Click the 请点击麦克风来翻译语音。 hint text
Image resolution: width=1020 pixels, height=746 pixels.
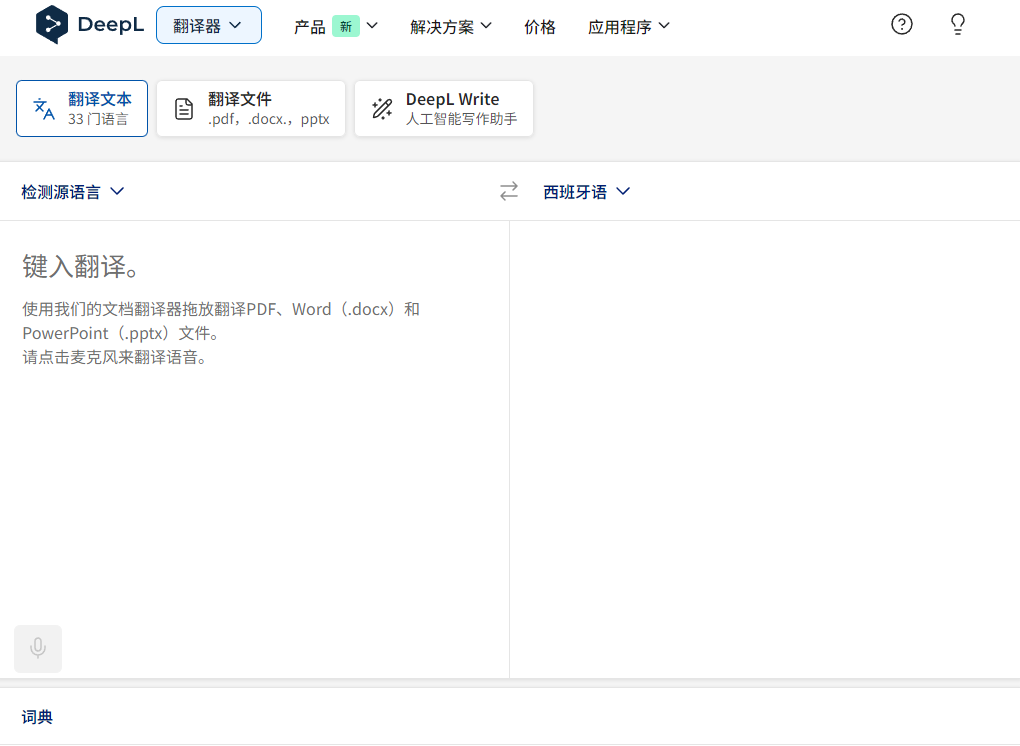tap(114, 357)
